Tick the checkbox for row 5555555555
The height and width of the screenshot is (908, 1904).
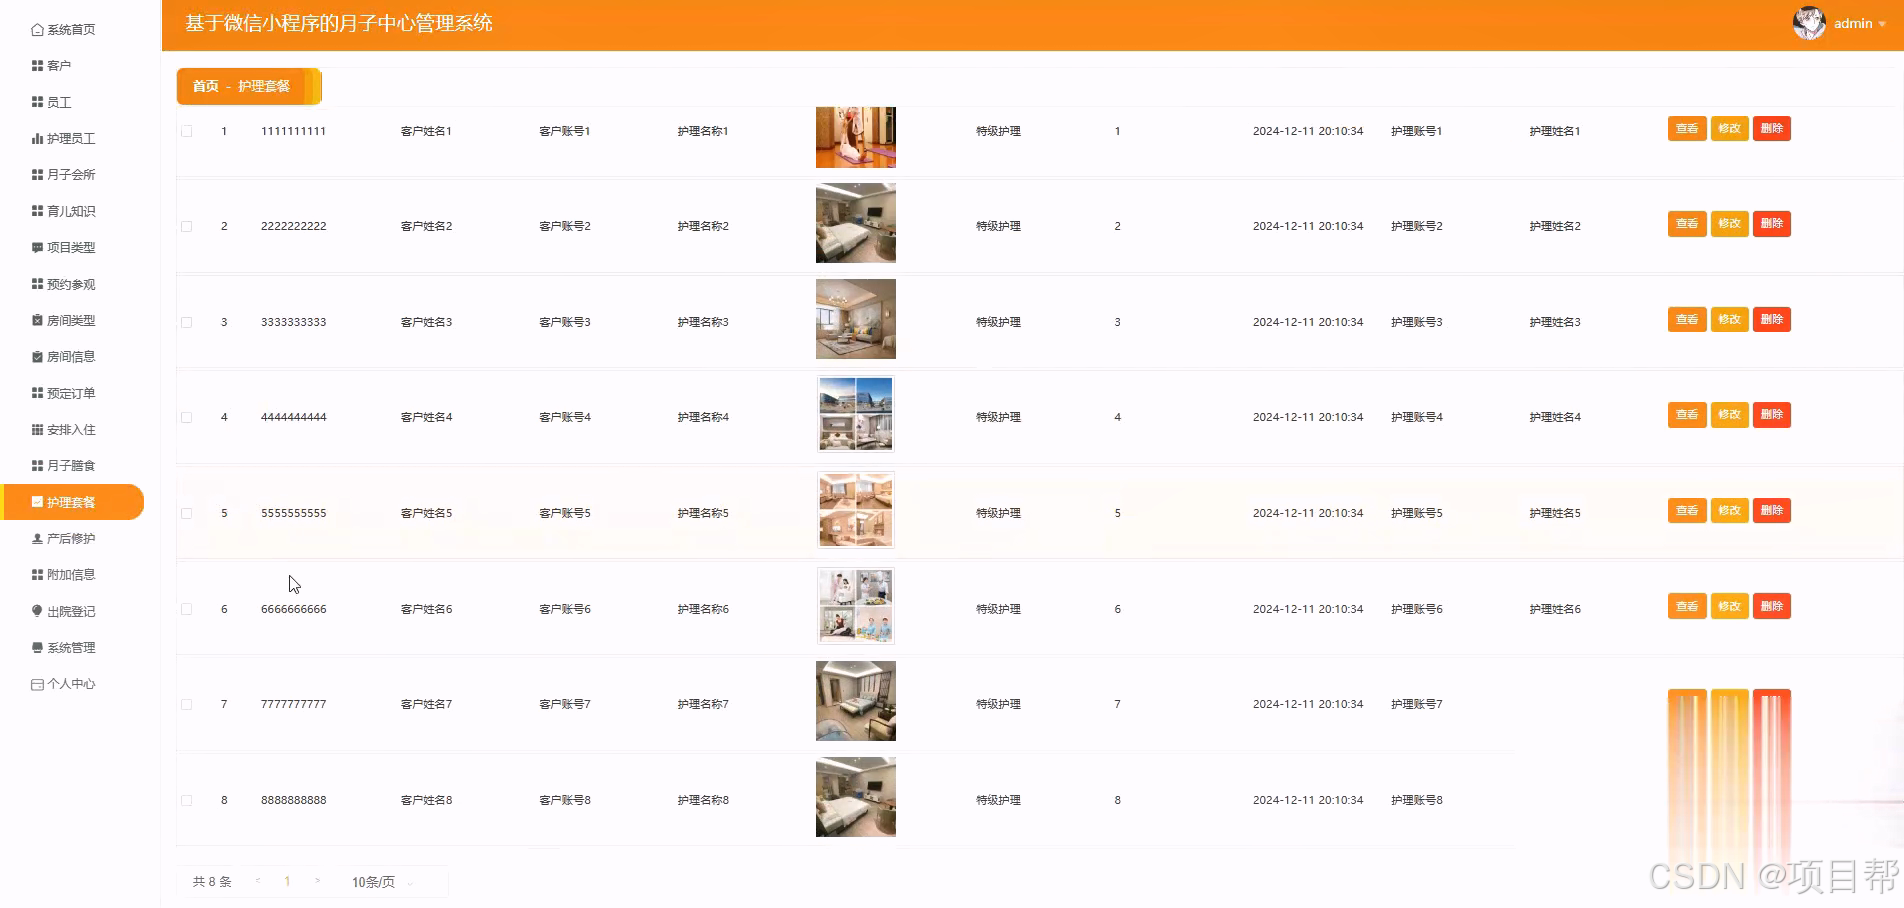186,513
